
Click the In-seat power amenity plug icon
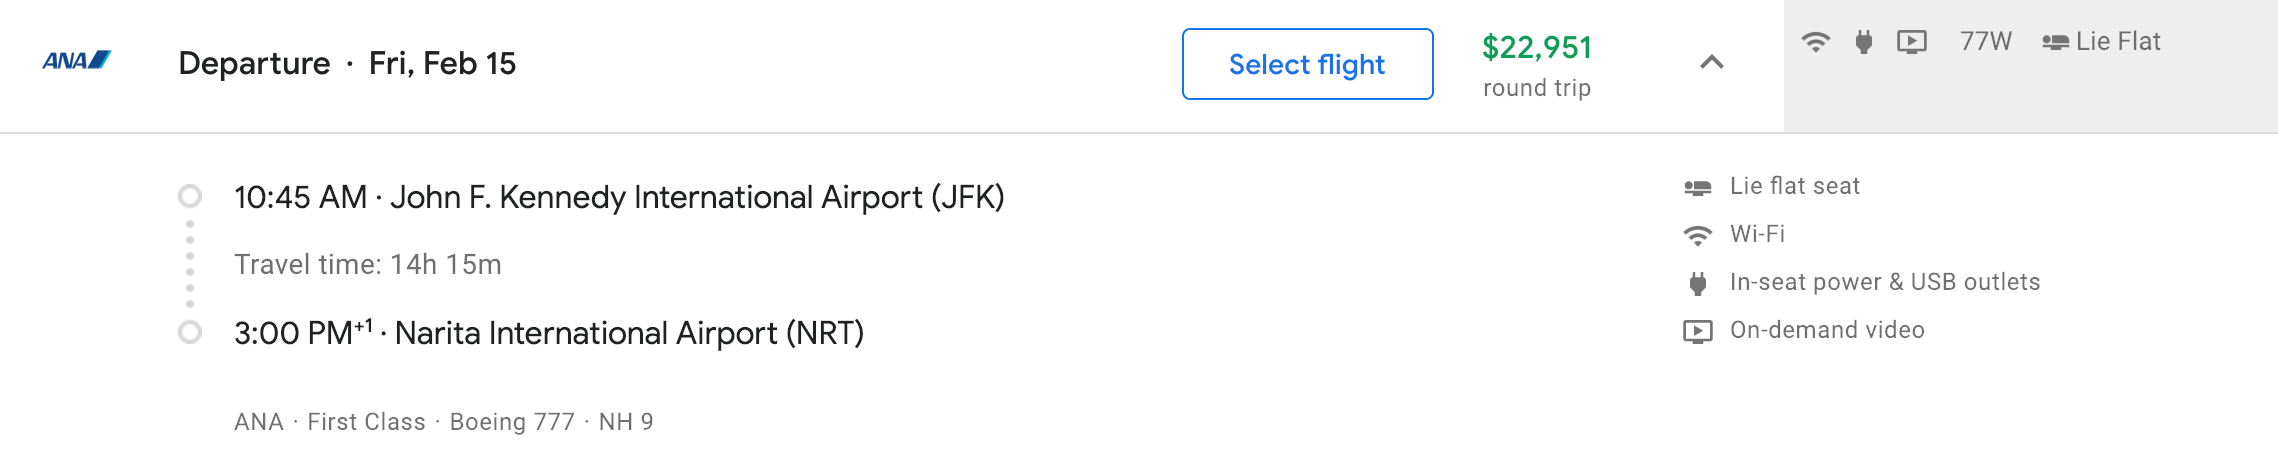click(1697, 283)
